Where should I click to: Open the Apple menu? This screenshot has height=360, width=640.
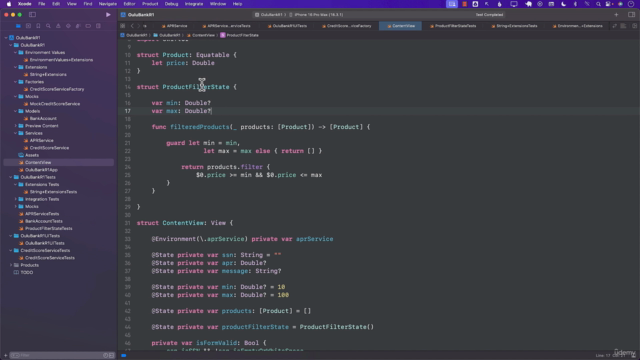[9, 4]
